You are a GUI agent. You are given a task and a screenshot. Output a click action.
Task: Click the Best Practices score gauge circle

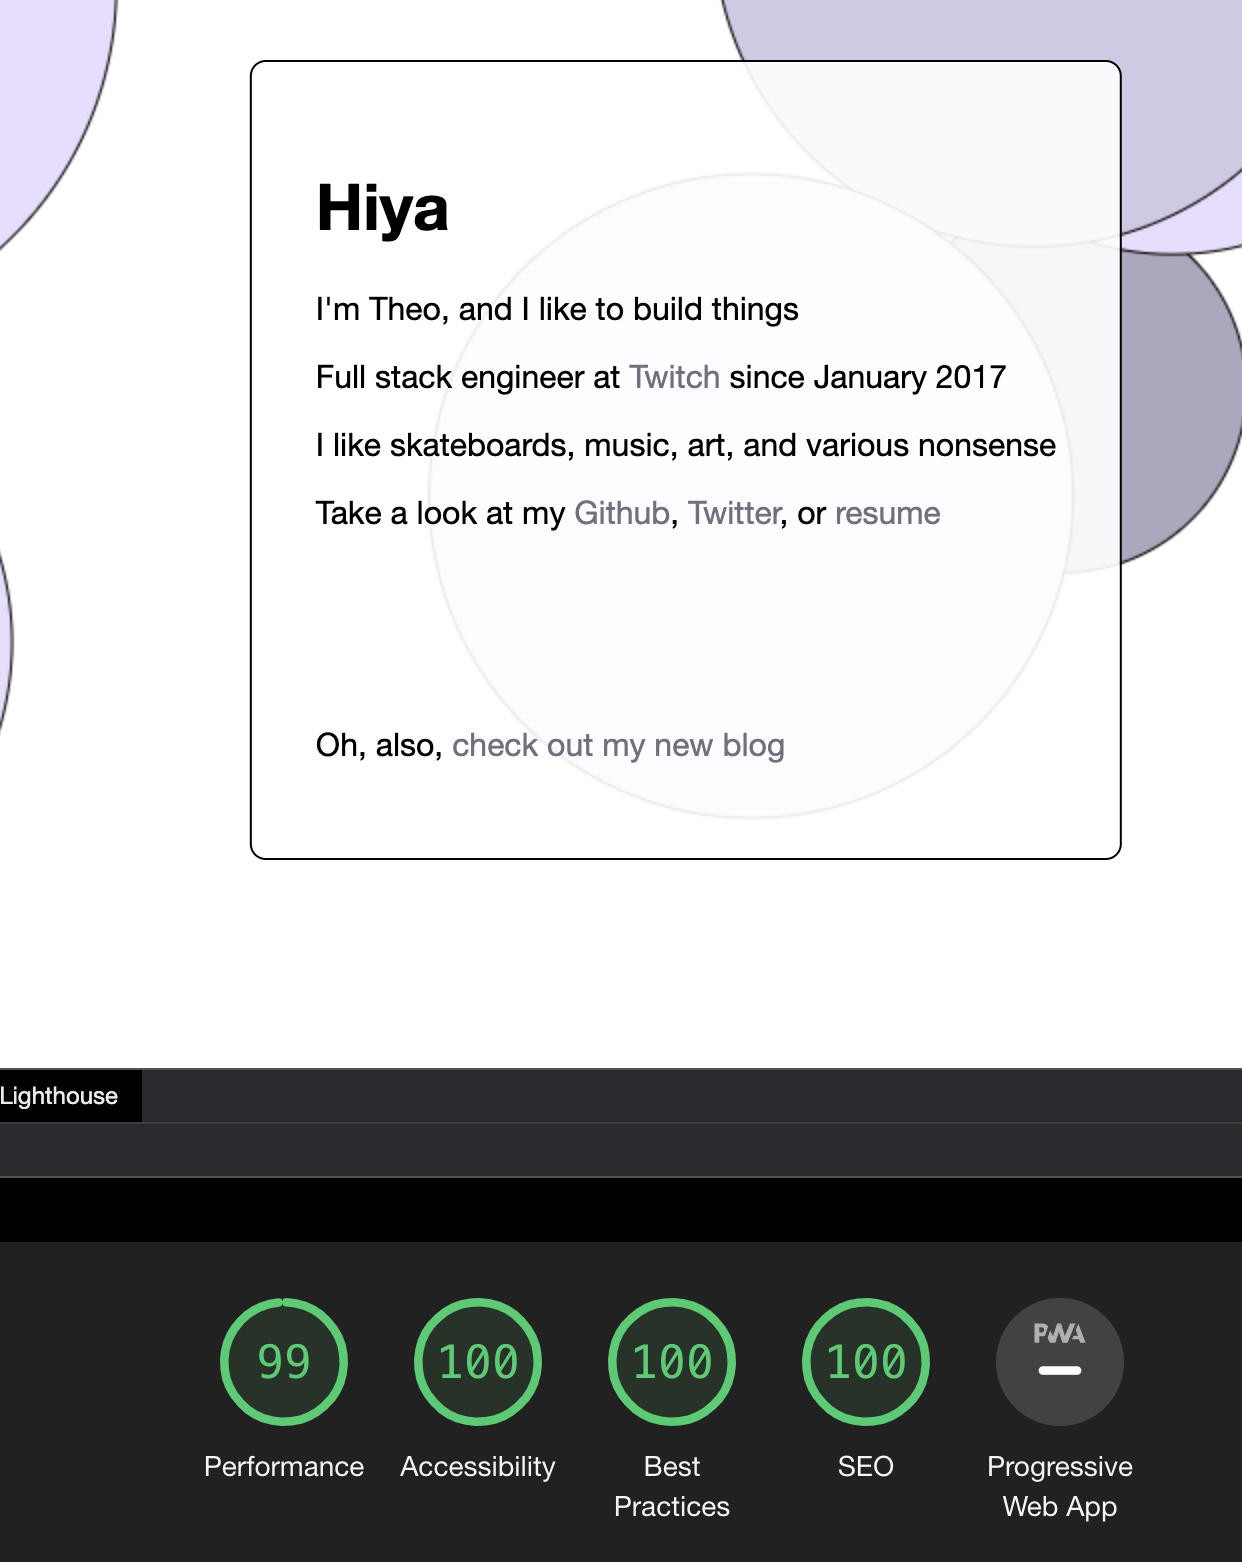pyautogui.click(x=672, y=1362)
